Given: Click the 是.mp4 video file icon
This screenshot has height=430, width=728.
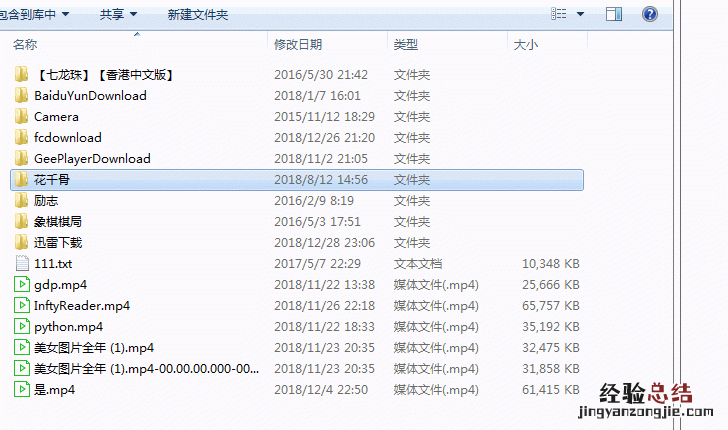Looking at the screenshot, I should tap(22, 389).
